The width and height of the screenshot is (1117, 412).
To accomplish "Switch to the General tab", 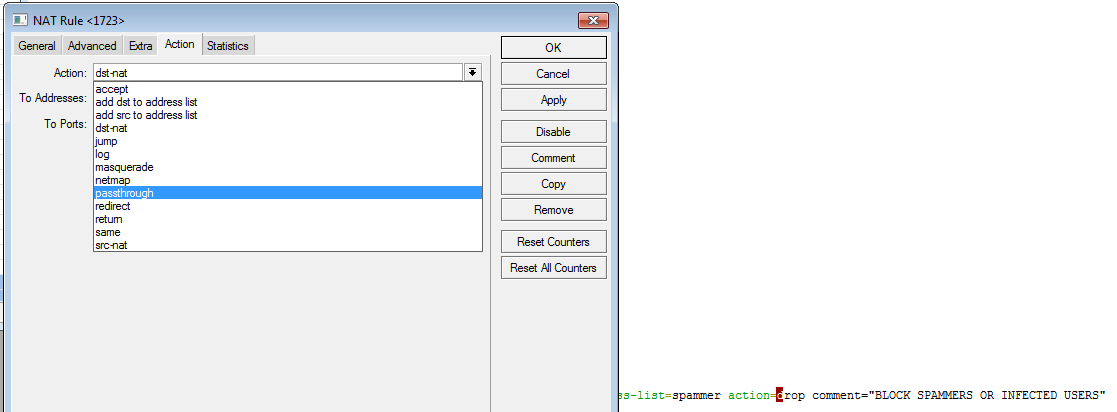I will click(x=37, y=46).
